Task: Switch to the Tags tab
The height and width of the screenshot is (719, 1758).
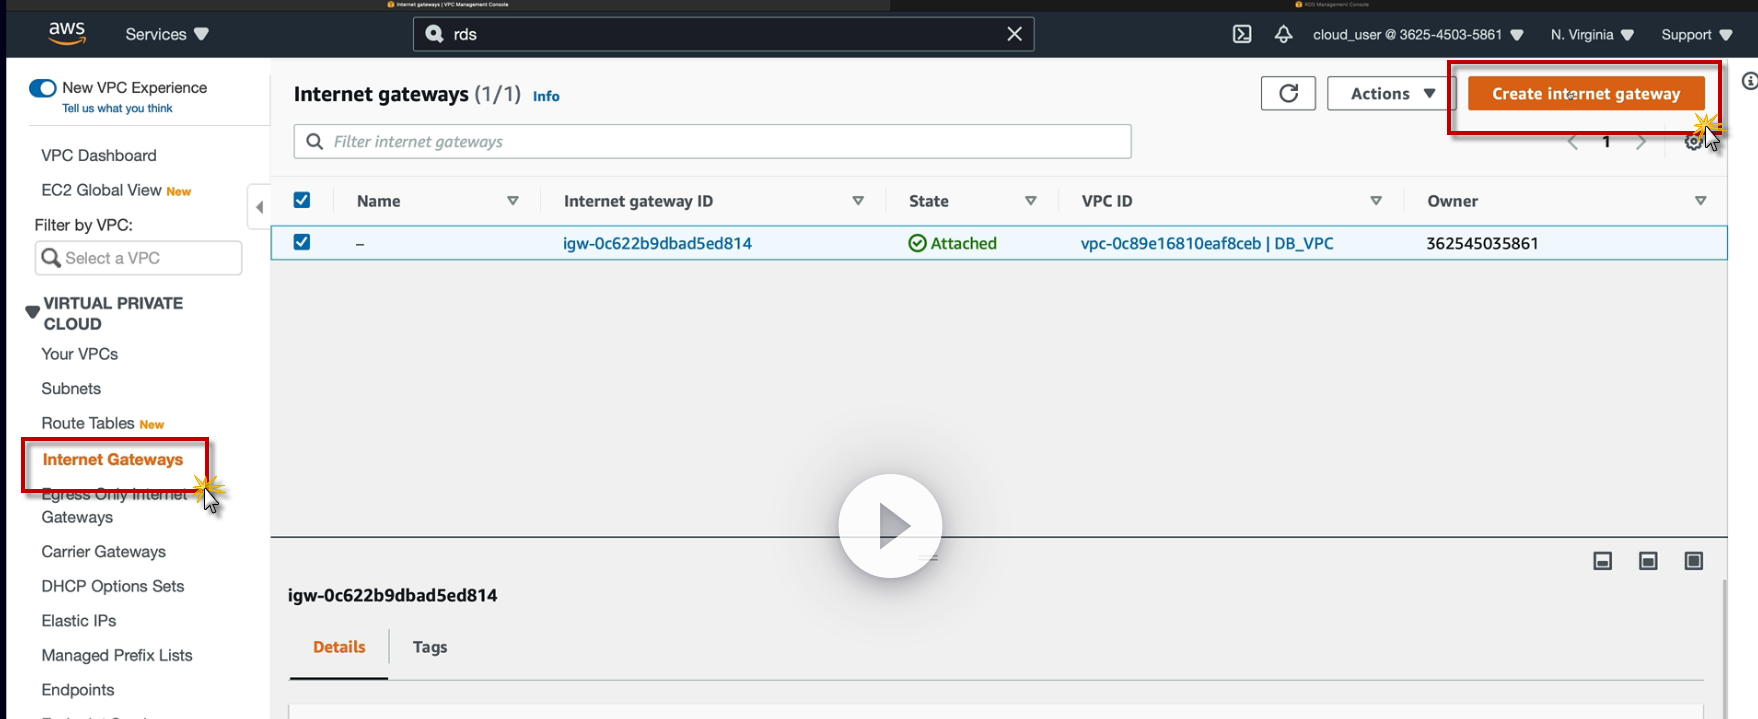Action: [x=430, y=647]
